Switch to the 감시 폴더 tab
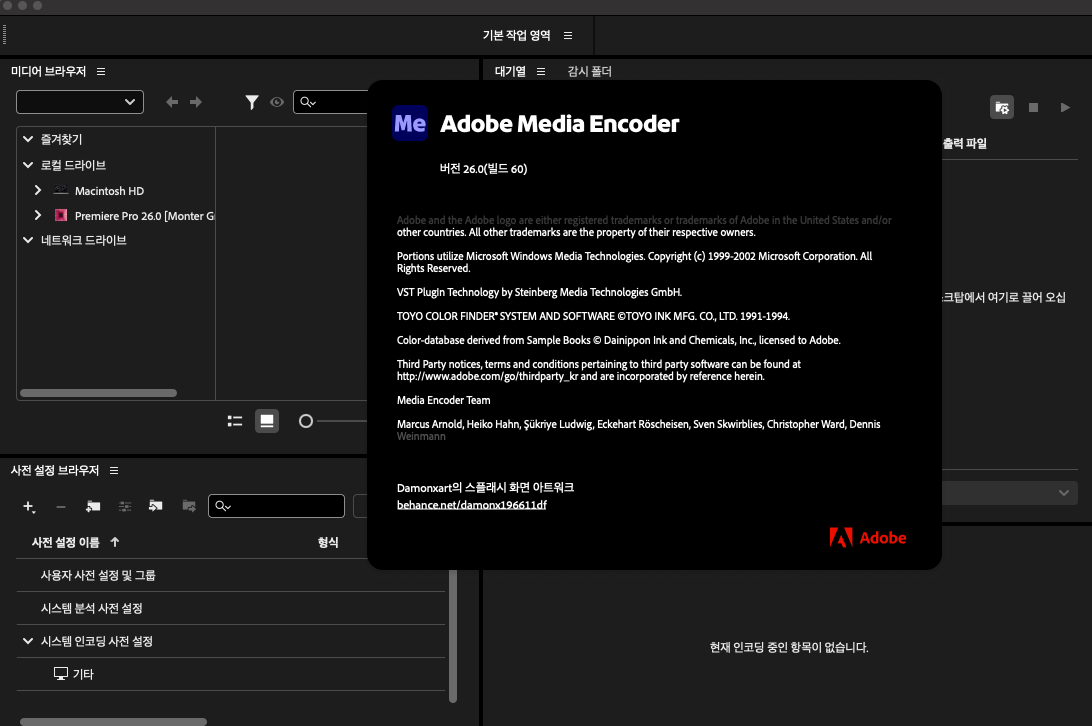This screenshot has width=1092, height=726. [589, 72]
